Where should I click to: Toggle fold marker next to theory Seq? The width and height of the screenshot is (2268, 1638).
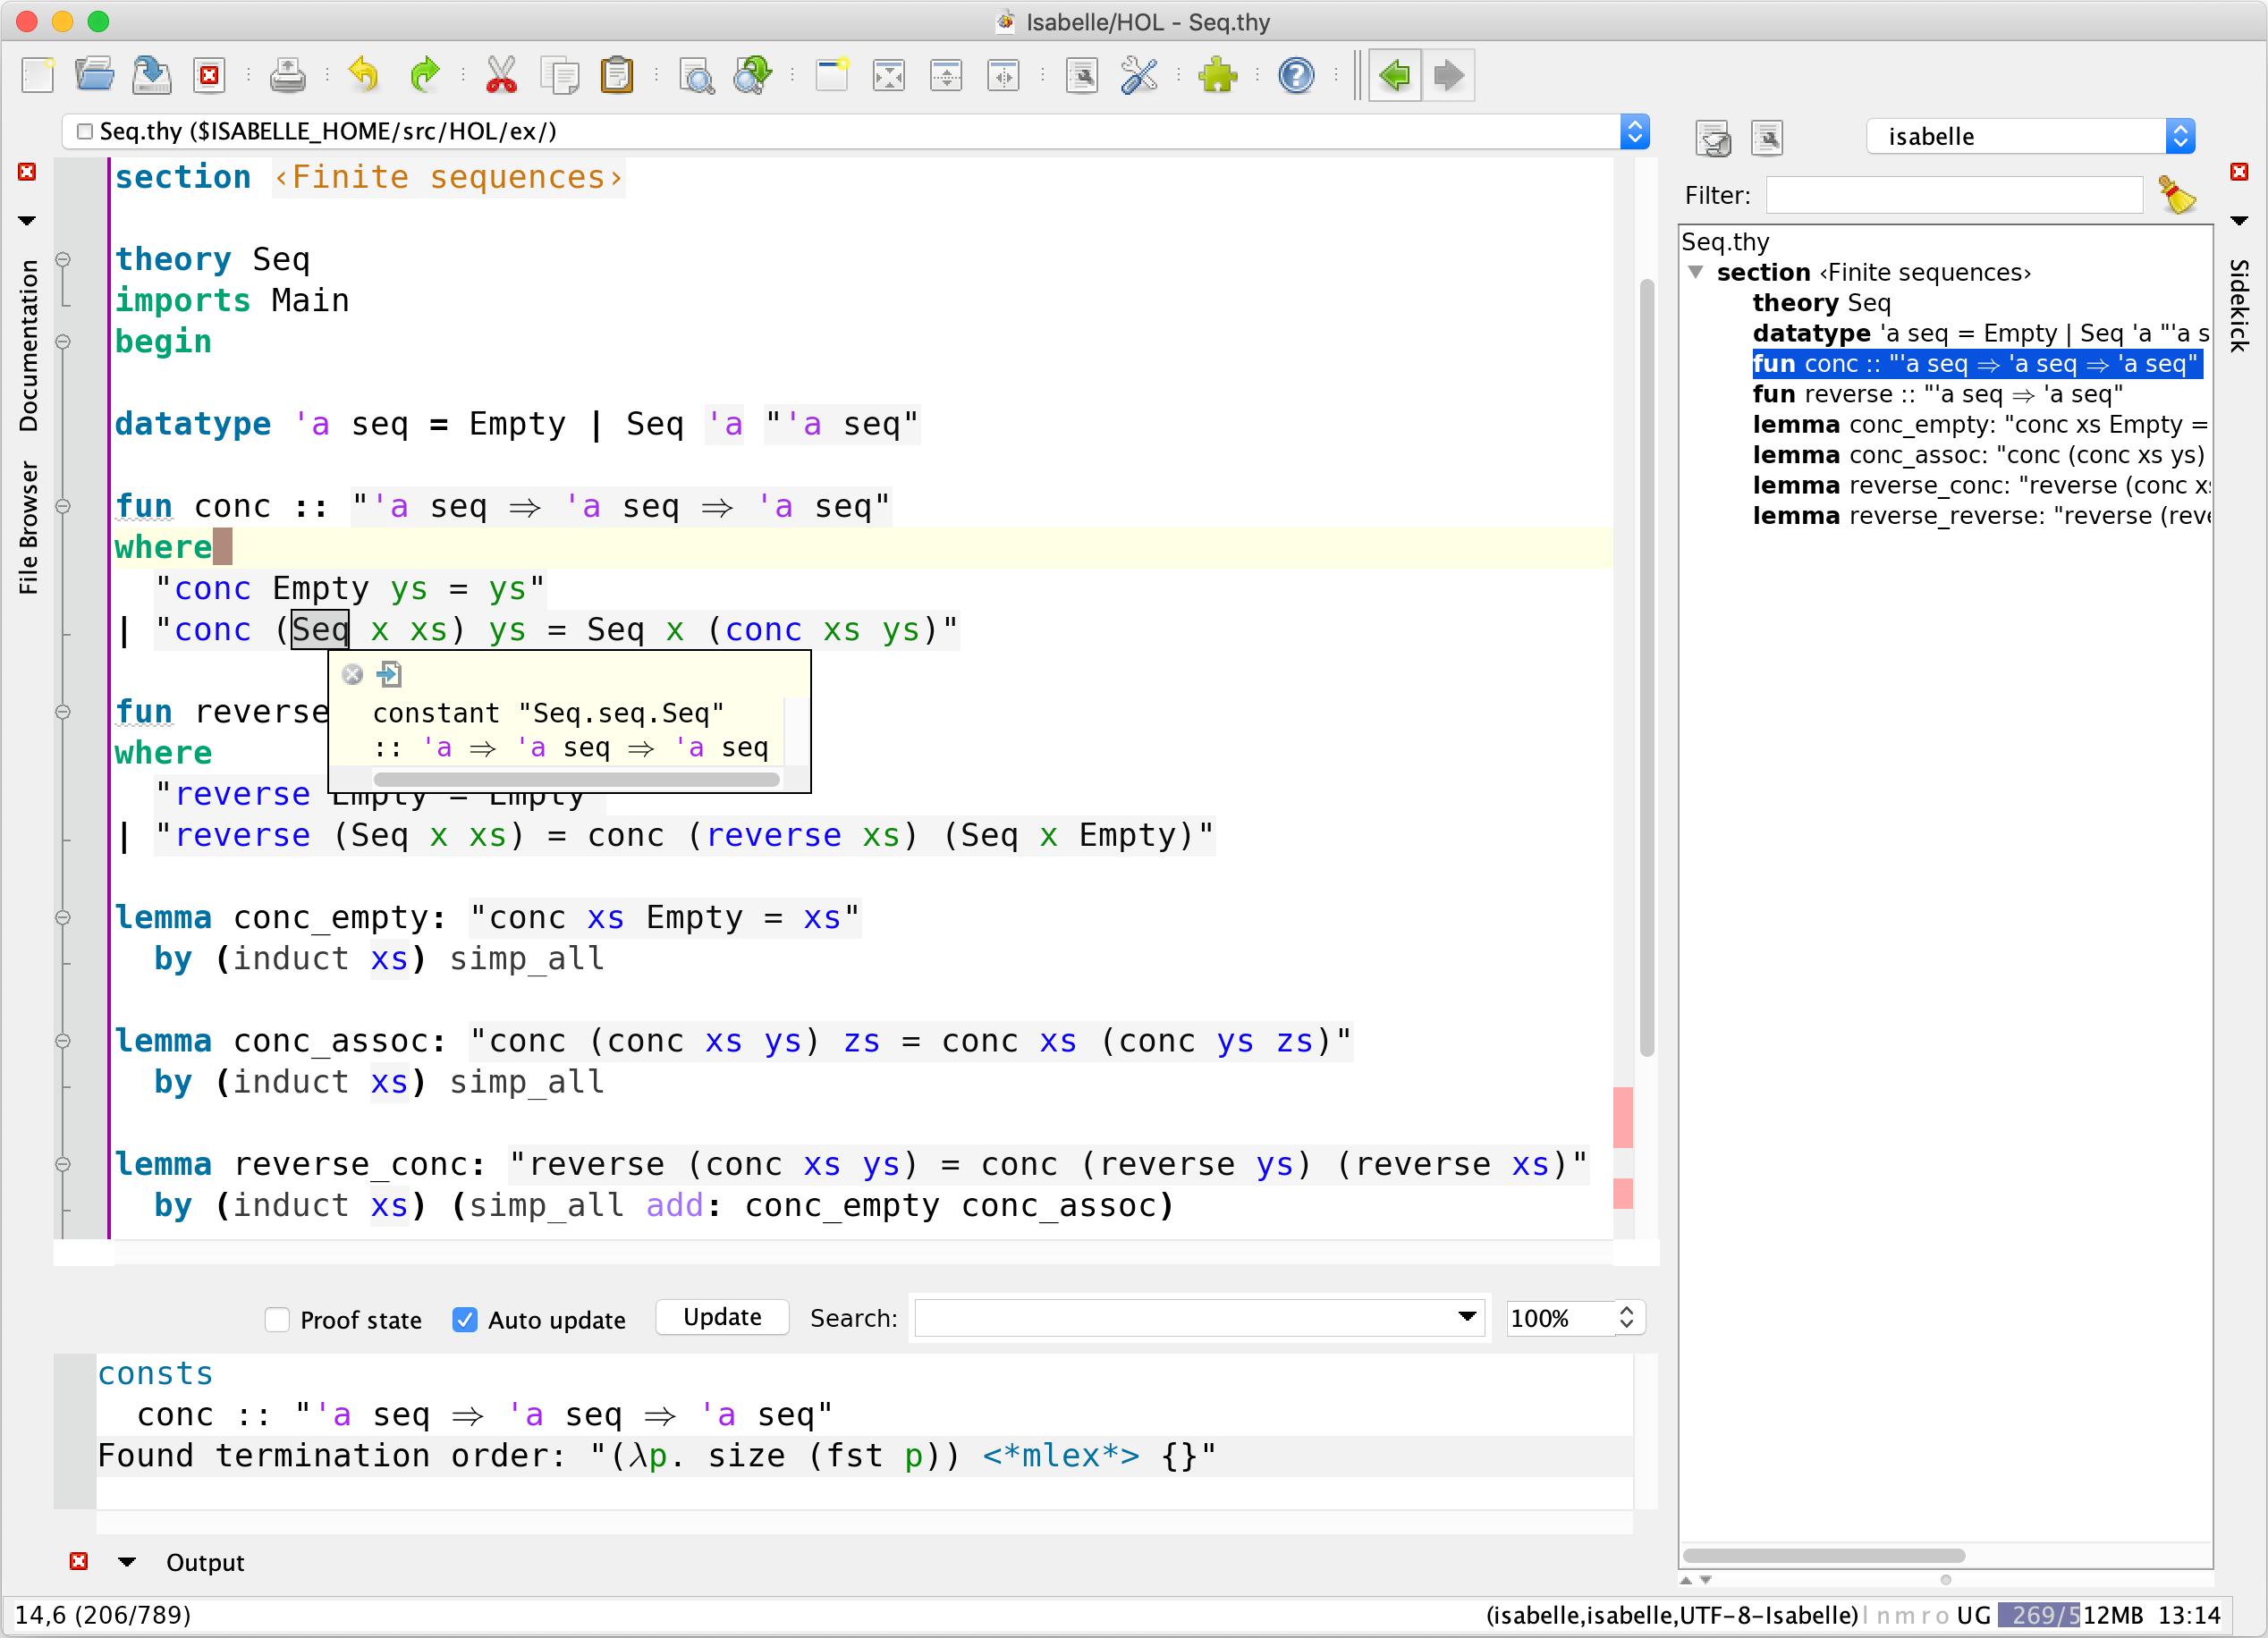tap(63, 259)
